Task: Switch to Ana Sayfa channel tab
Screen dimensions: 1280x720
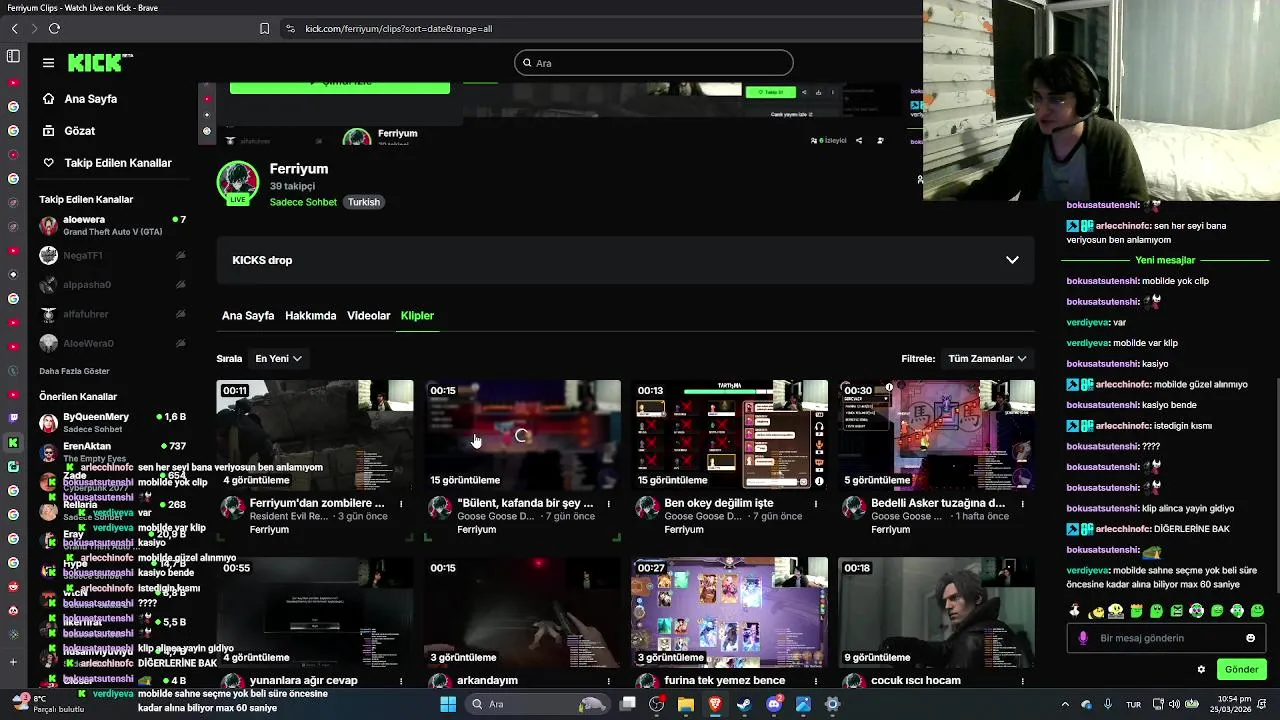Action: (x=248, y=316)
